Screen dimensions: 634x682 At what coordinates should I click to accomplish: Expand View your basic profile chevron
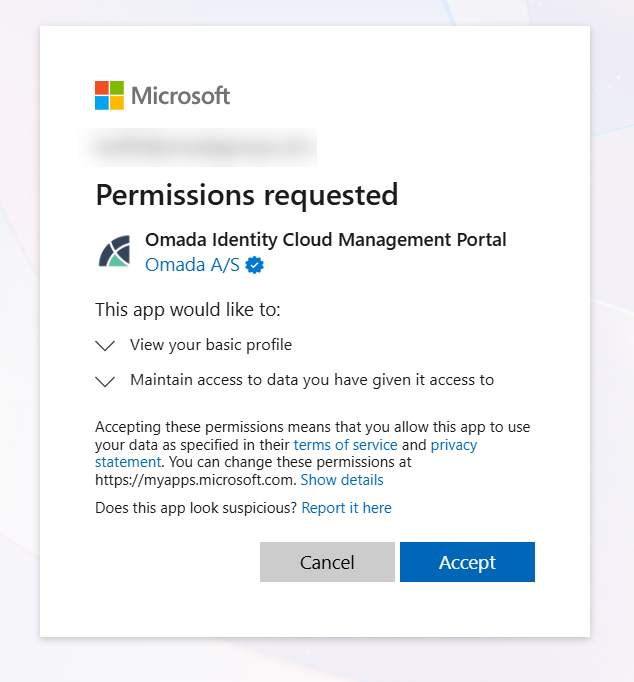coord(105,346)
